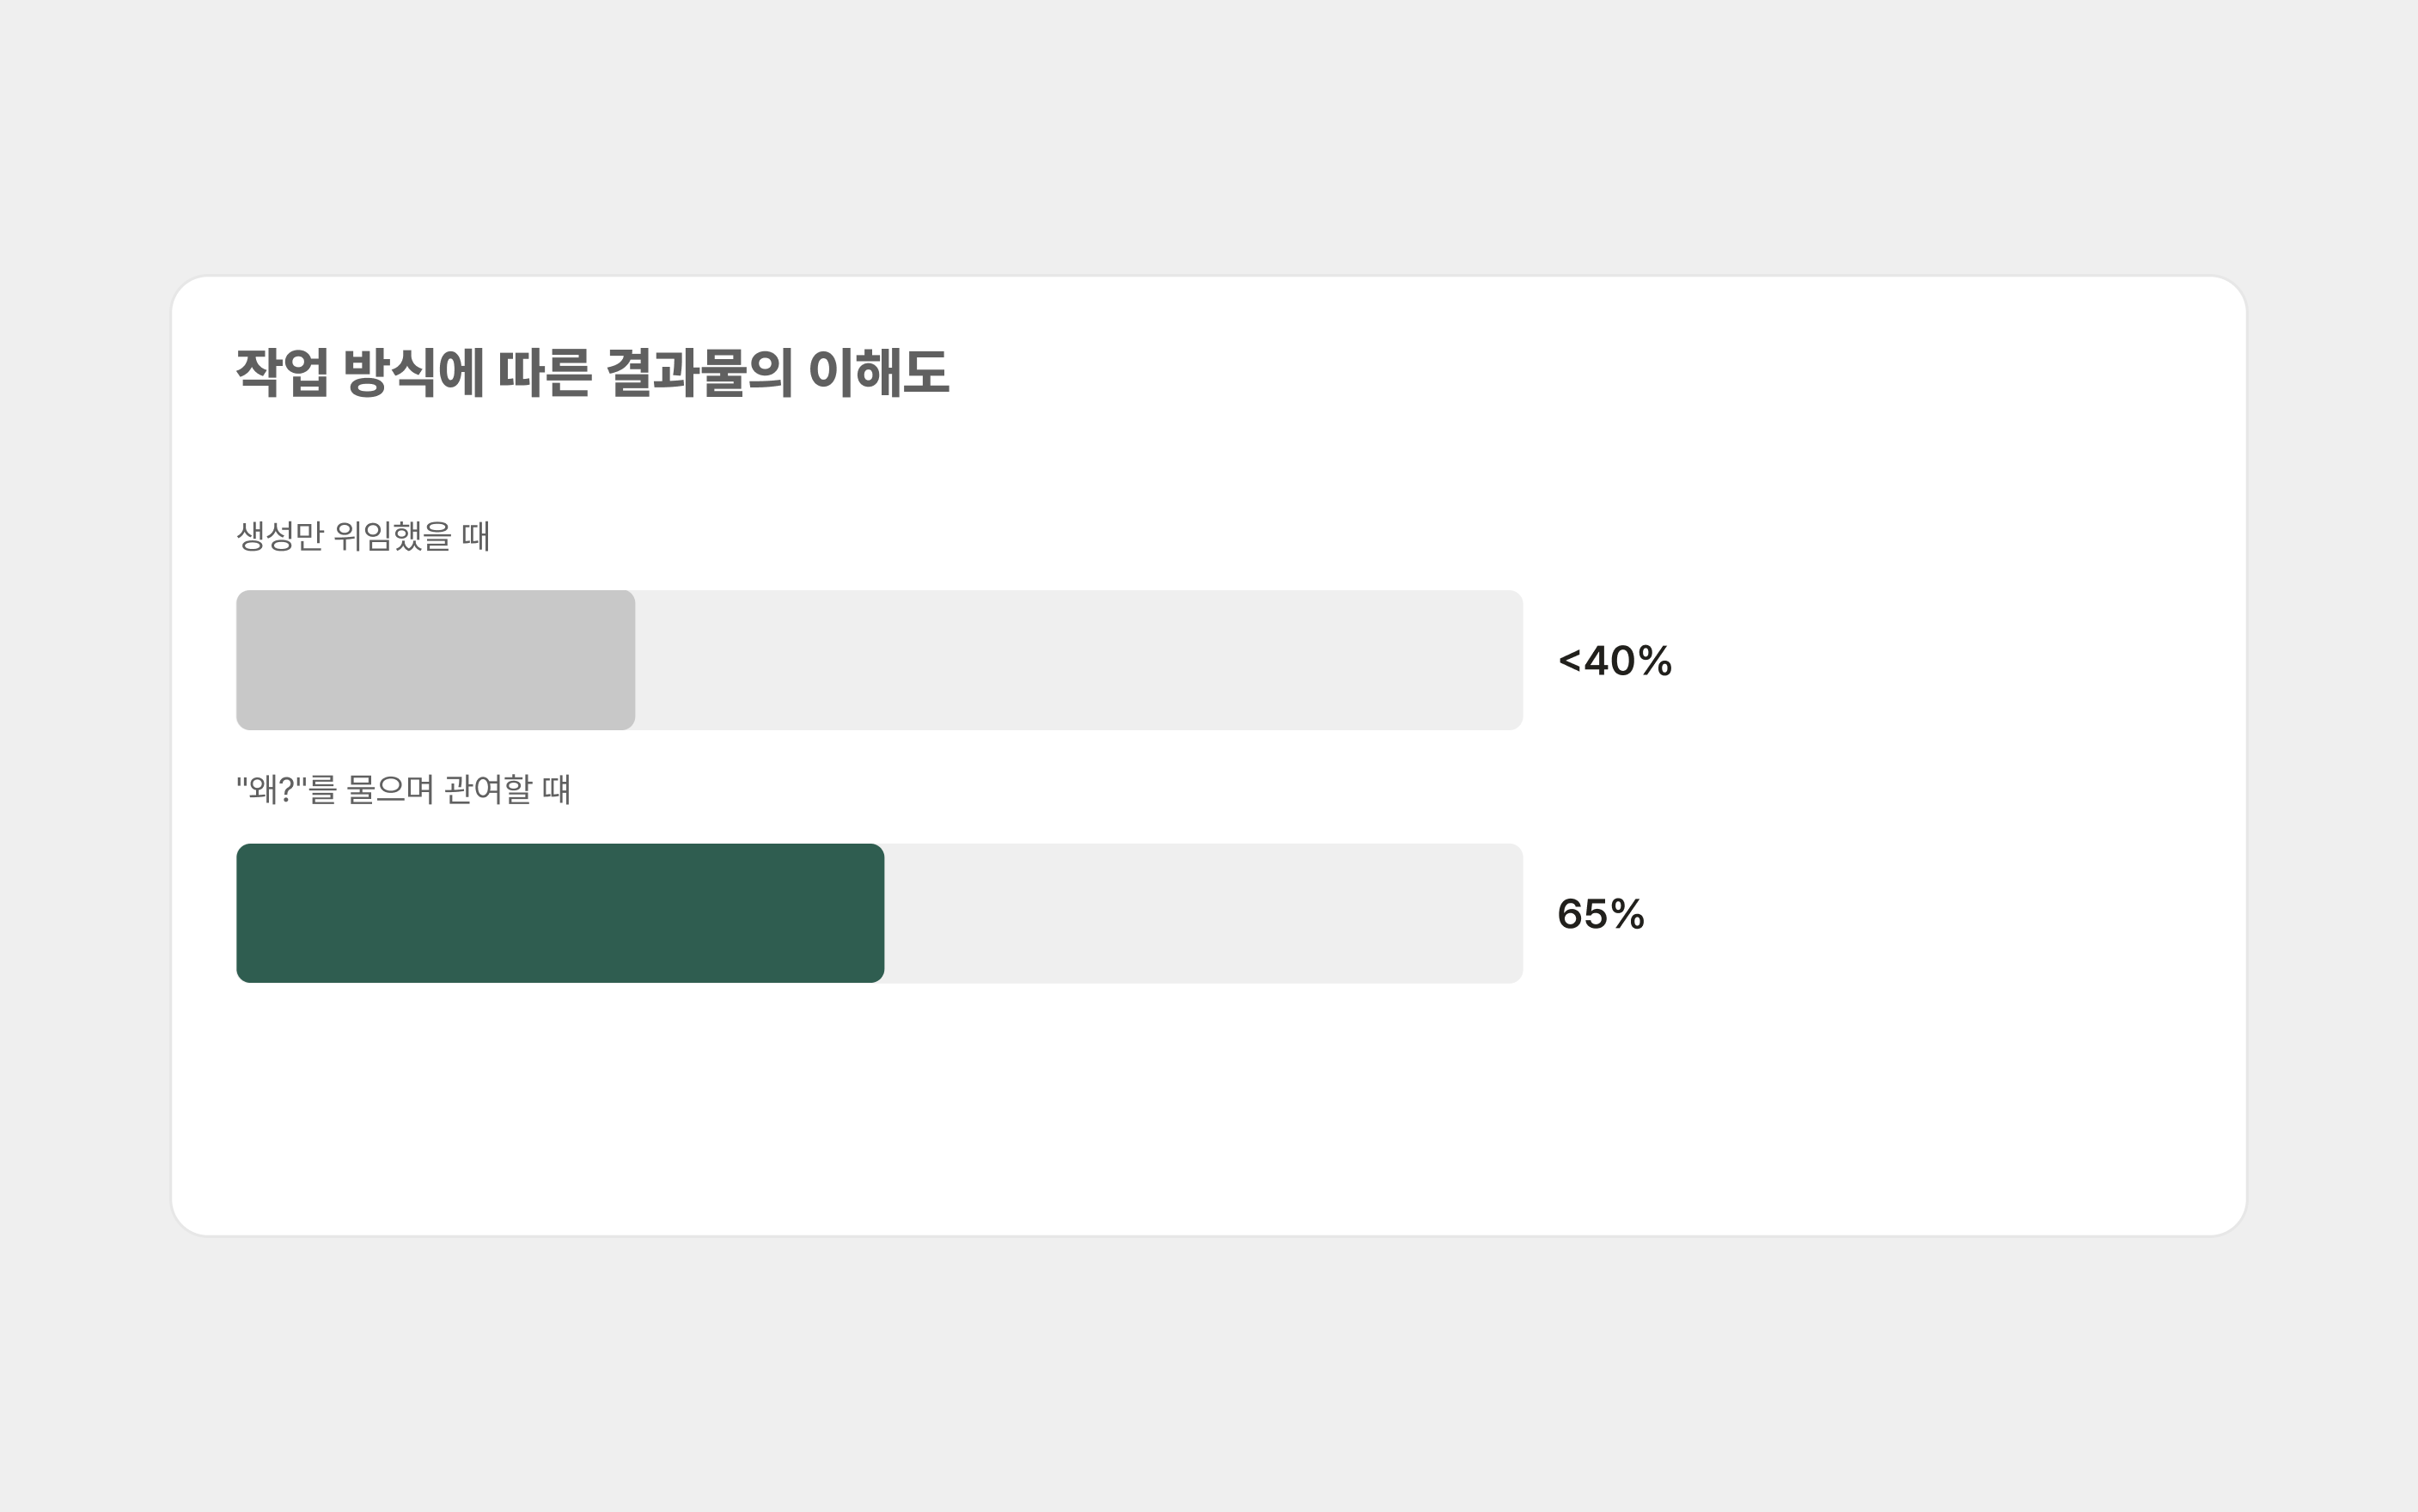Click the chart title '작업 방식에 따른 결과물의 이해도'
This screenshot has width=2418, height=1512.
[593, 372]
